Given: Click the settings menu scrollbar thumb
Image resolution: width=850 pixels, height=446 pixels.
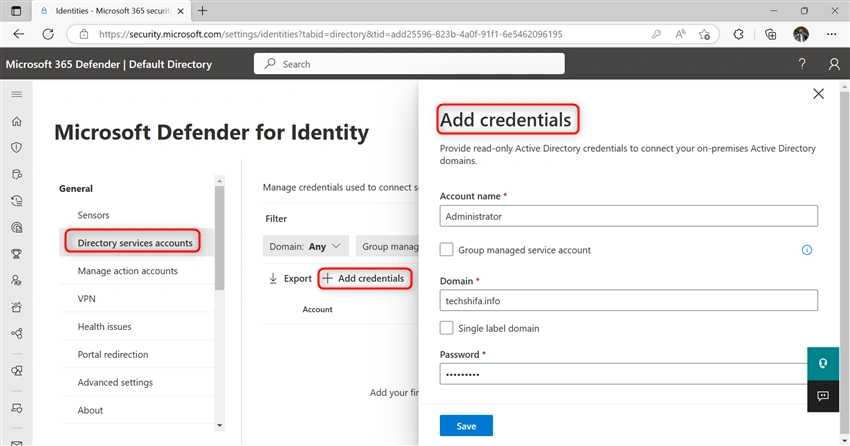Looking at the screenshot, I should 219,237.
